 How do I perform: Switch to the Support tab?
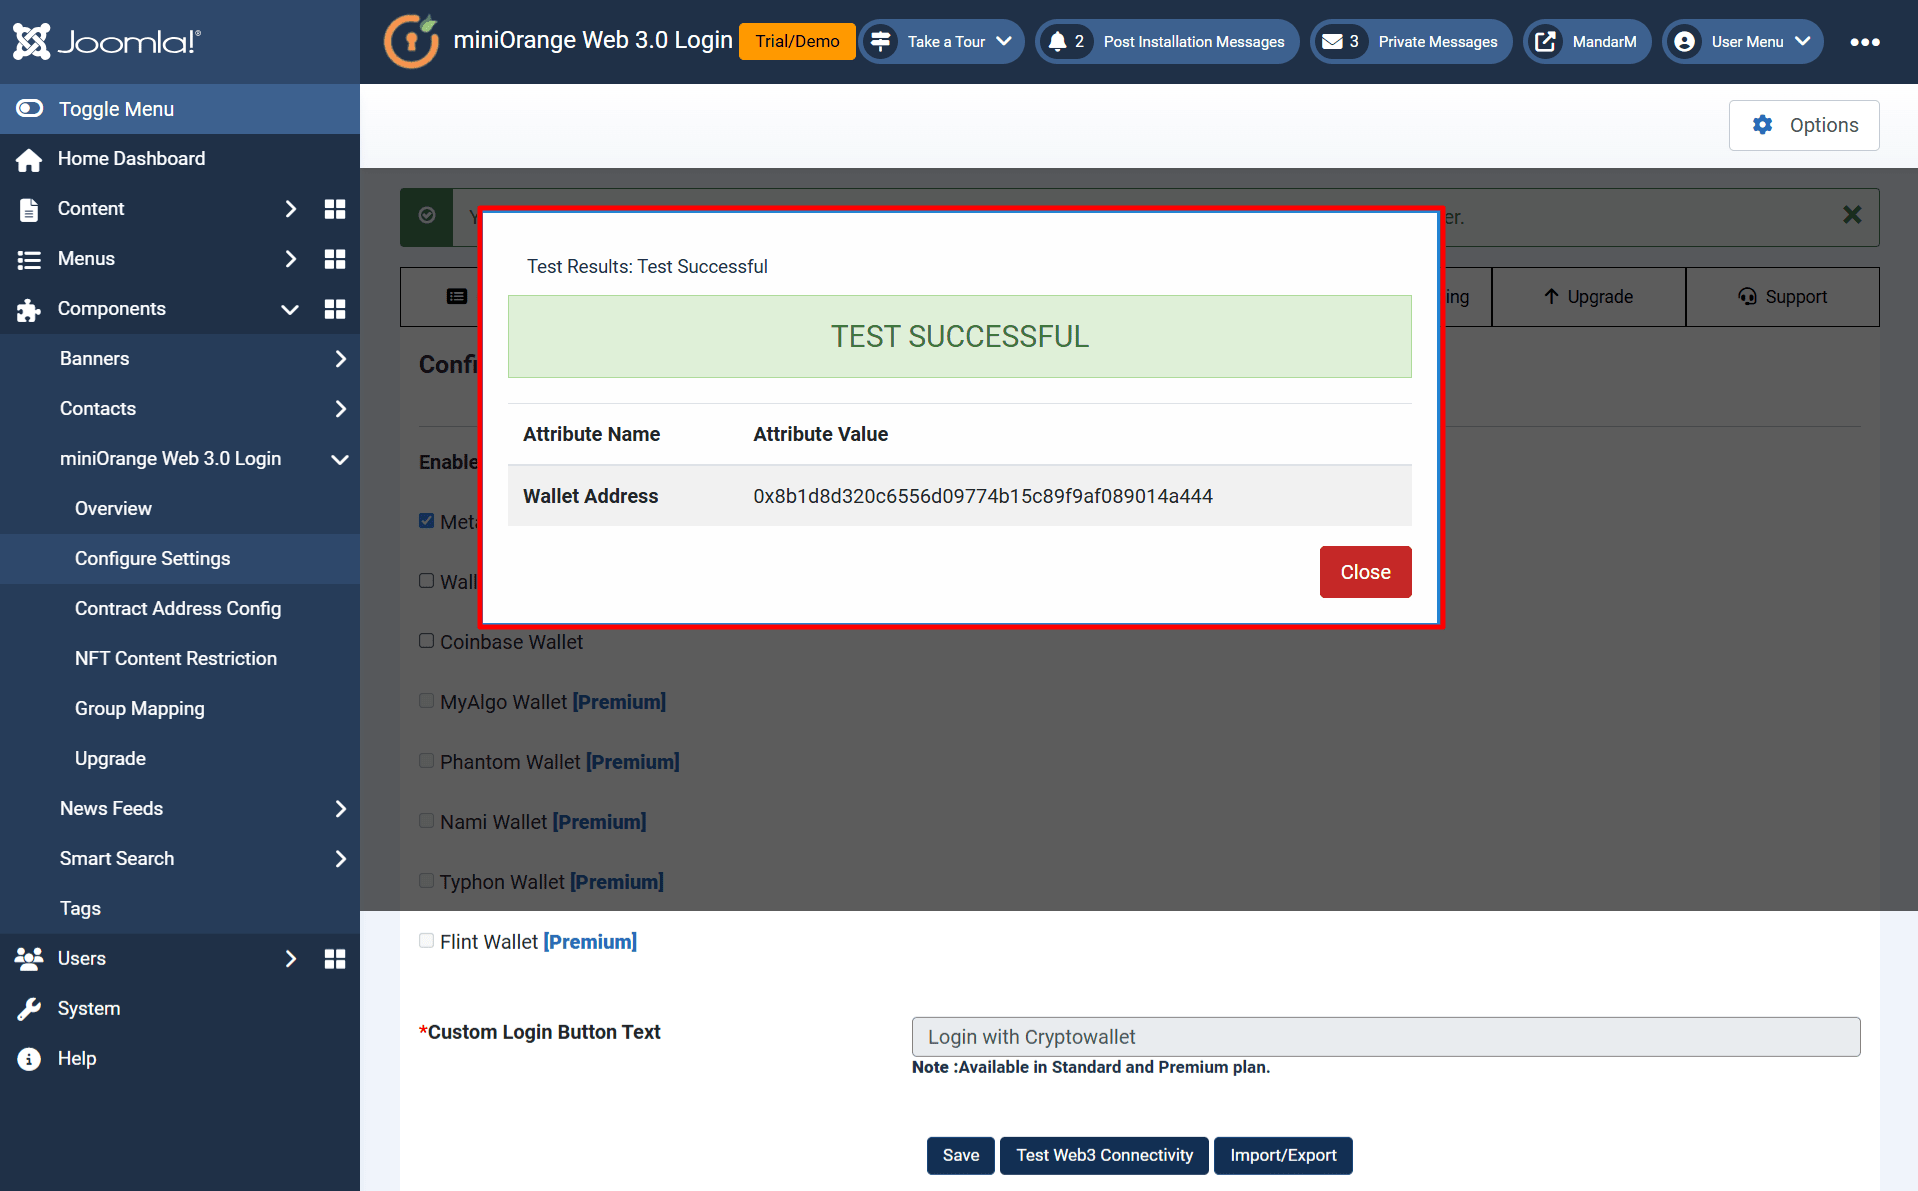[x=1782, y=296]
